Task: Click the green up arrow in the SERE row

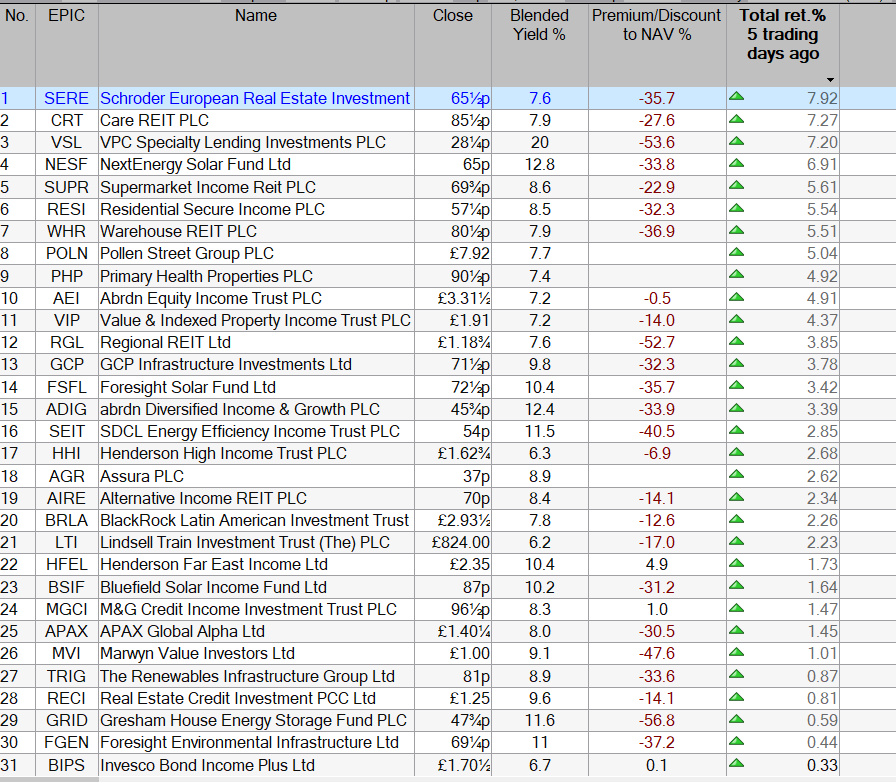Action: [x=737, y=97]
